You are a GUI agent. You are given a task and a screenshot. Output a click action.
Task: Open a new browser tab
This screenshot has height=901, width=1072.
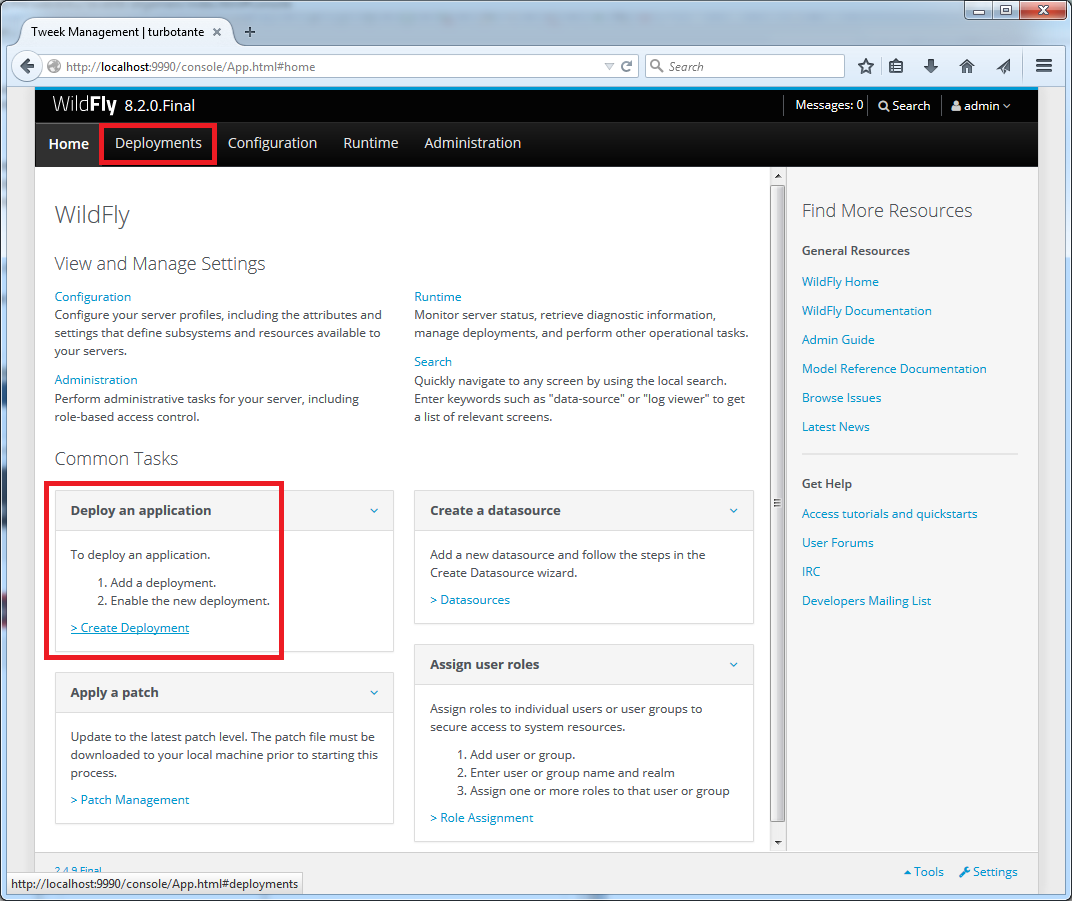(250, 32)
